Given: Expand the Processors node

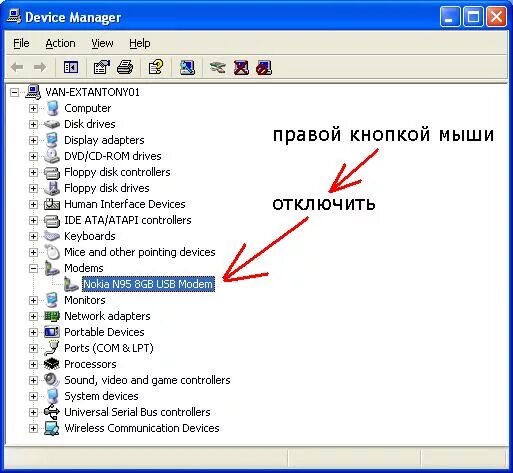Looking at the screenshot, I should (x=33, y=364).
